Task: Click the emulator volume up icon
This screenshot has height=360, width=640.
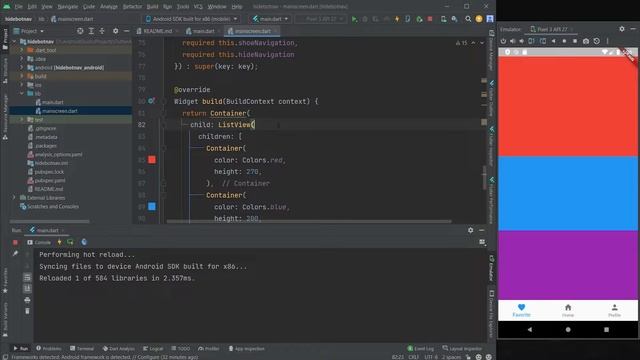Action: 513,41
